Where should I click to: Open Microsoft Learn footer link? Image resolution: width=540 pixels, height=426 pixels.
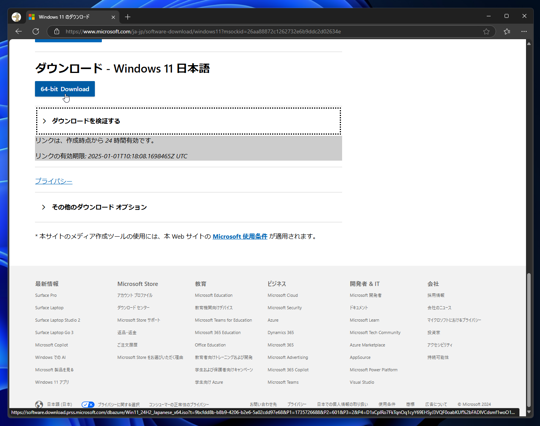364,320
